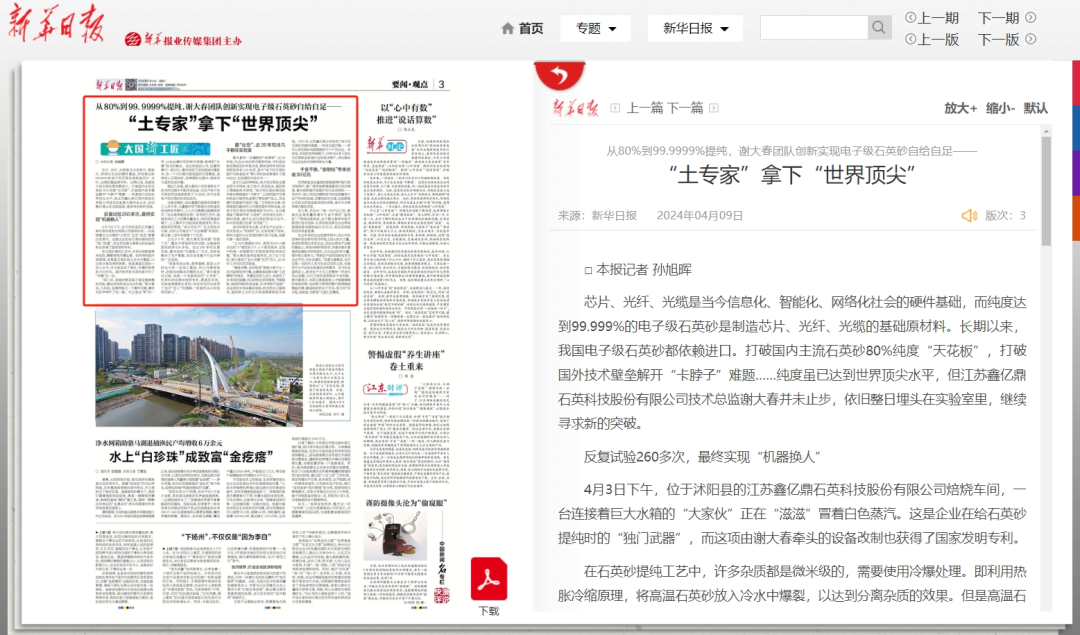Click the 要闻·观点 page header label
This screenshot has width=1080, height=635.
(410, 84)
